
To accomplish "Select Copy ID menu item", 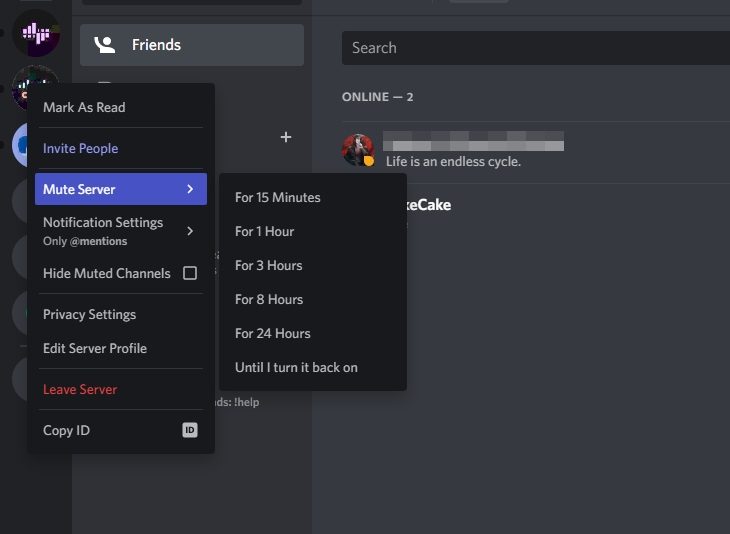I will coord(121,430).
